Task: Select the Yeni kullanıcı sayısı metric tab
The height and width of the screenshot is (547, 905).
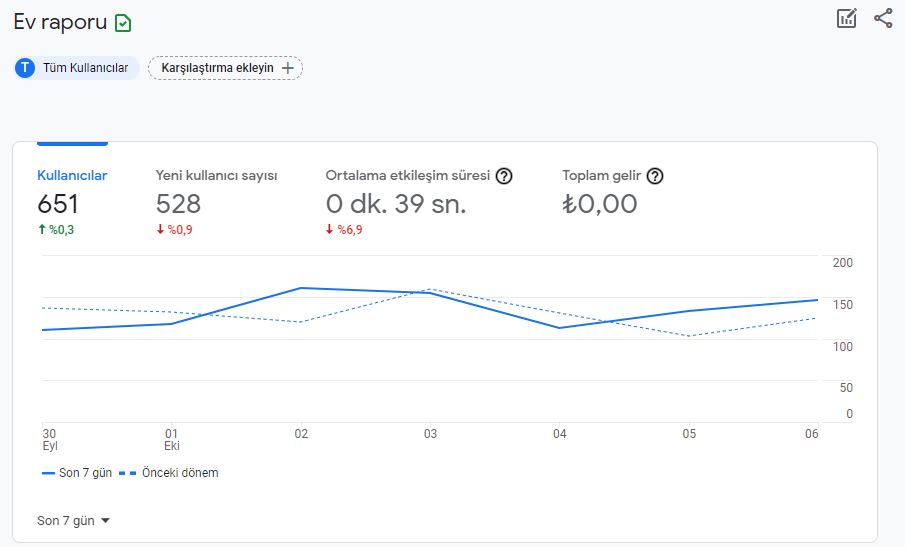Action: coord(216,202)
